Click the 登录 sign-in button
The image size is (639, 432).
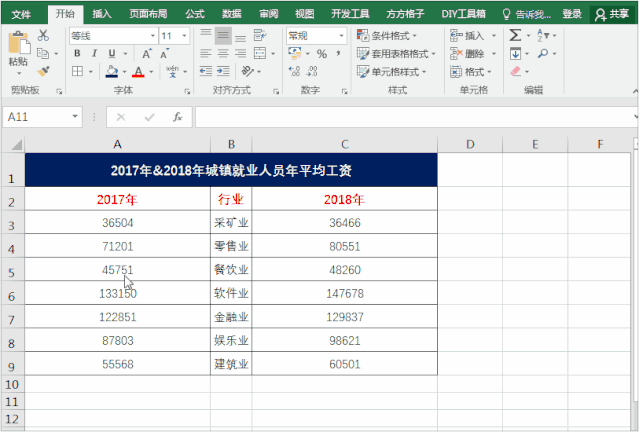click(x=572, y=14)
